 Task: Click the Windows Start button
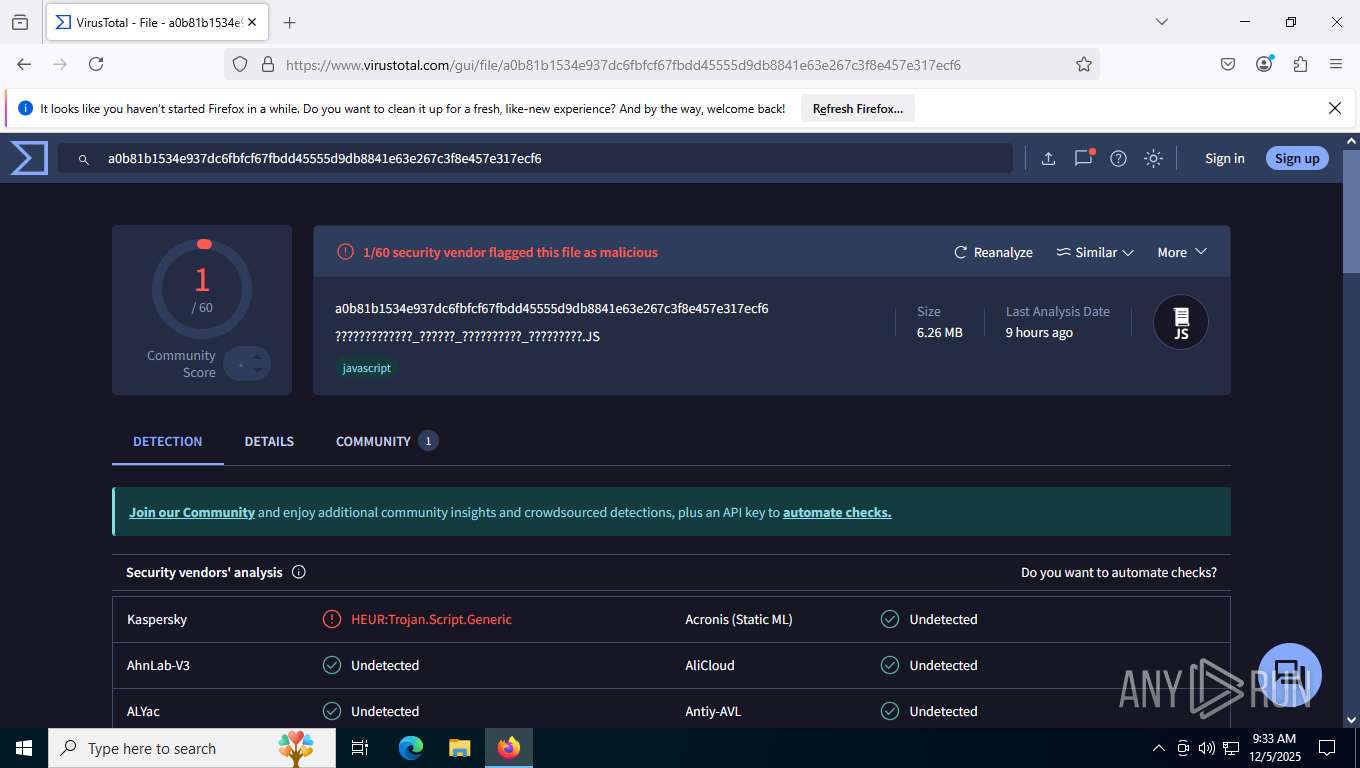24,748
